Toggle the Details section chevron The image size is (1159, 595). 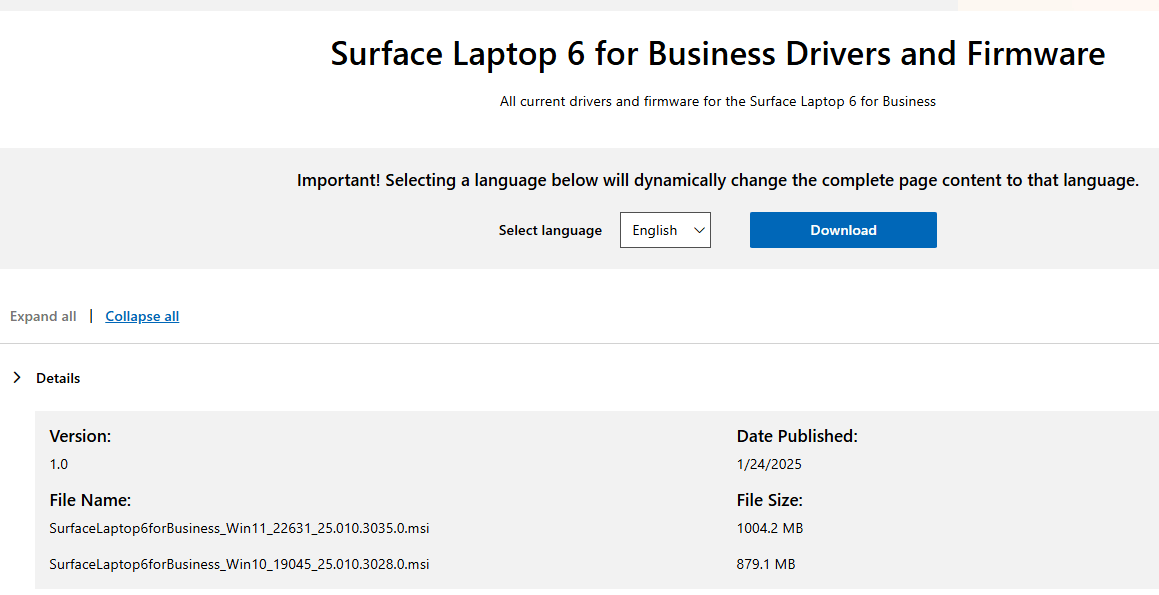pyautogui.click(x=17, y=378)
